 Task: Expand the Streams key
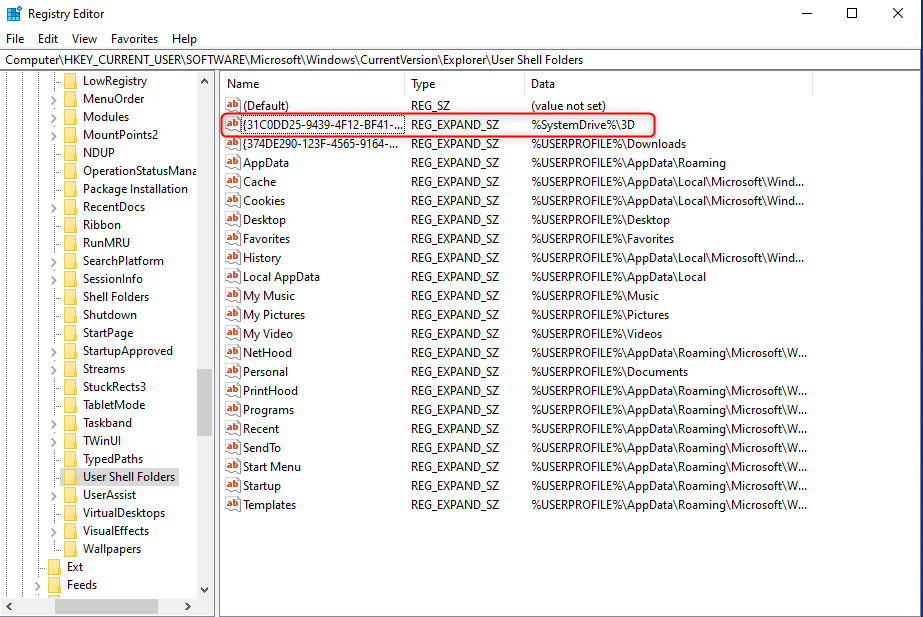[54, 370]
